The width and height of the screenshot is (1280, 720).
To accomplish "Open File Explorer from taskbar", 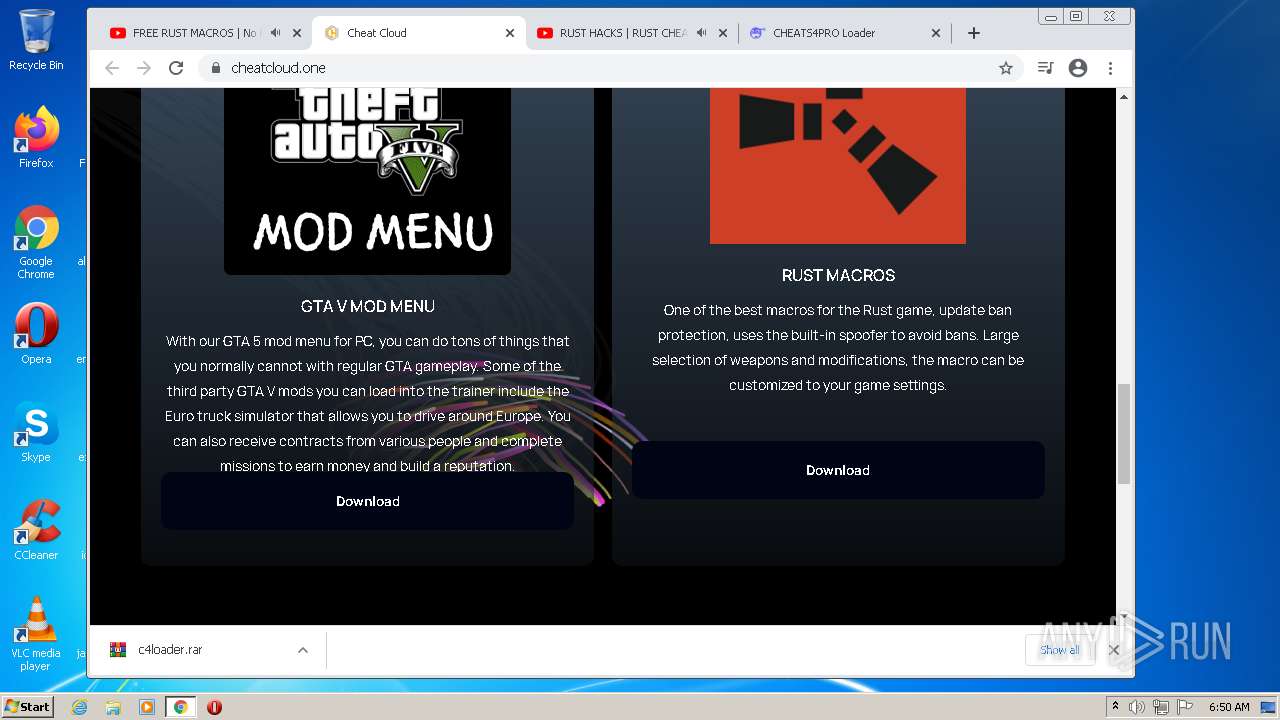I will click(x=113, y=707).
